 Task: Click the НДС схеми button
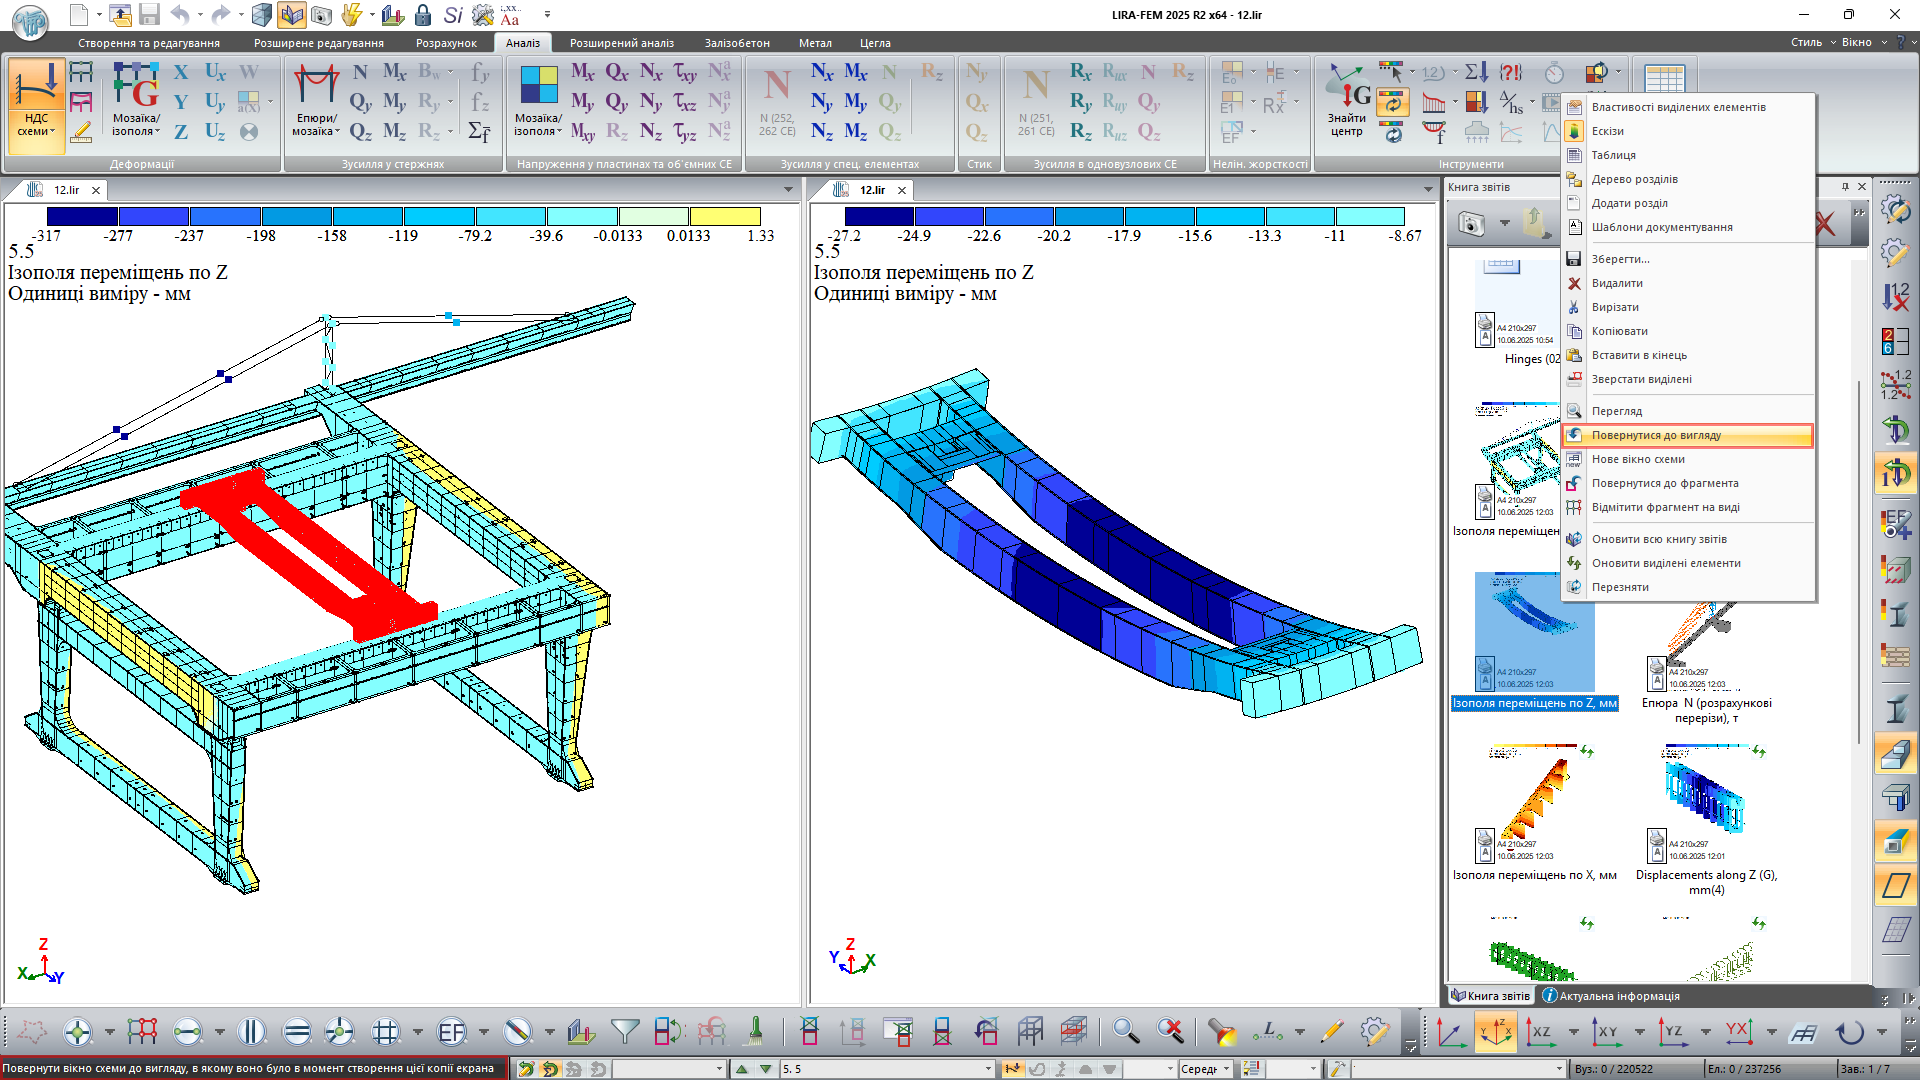click(x=37, y=103)
